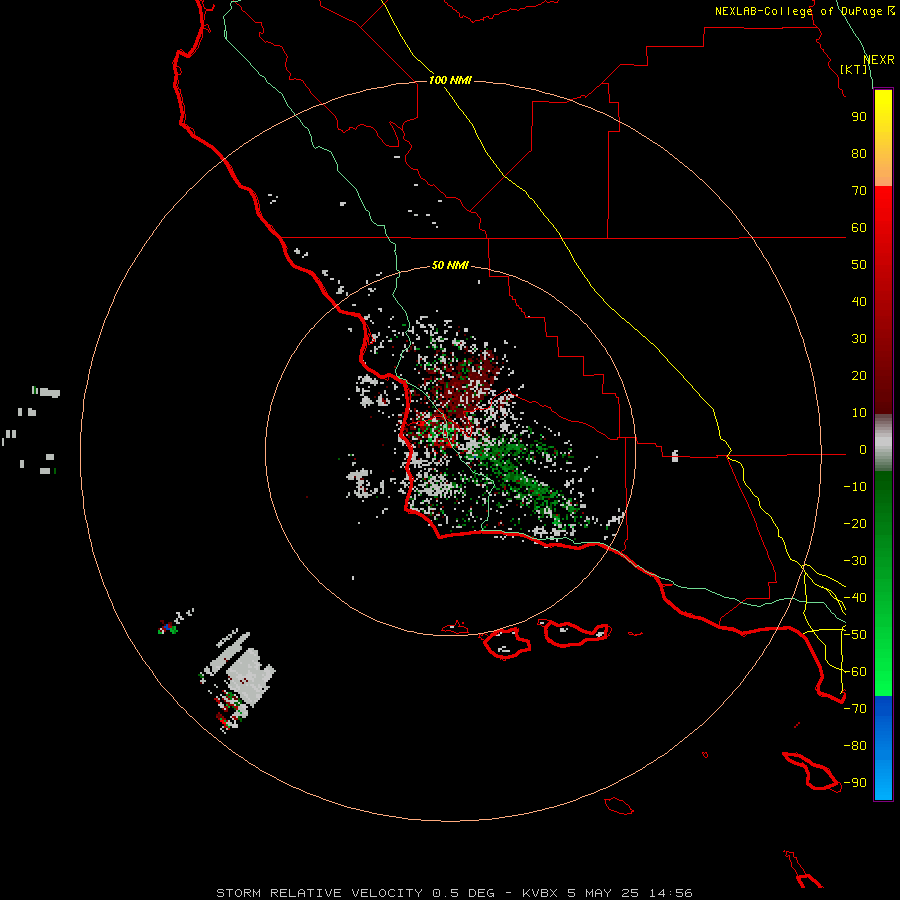Click the "50 NMI" range ring label

pos(450,265)
